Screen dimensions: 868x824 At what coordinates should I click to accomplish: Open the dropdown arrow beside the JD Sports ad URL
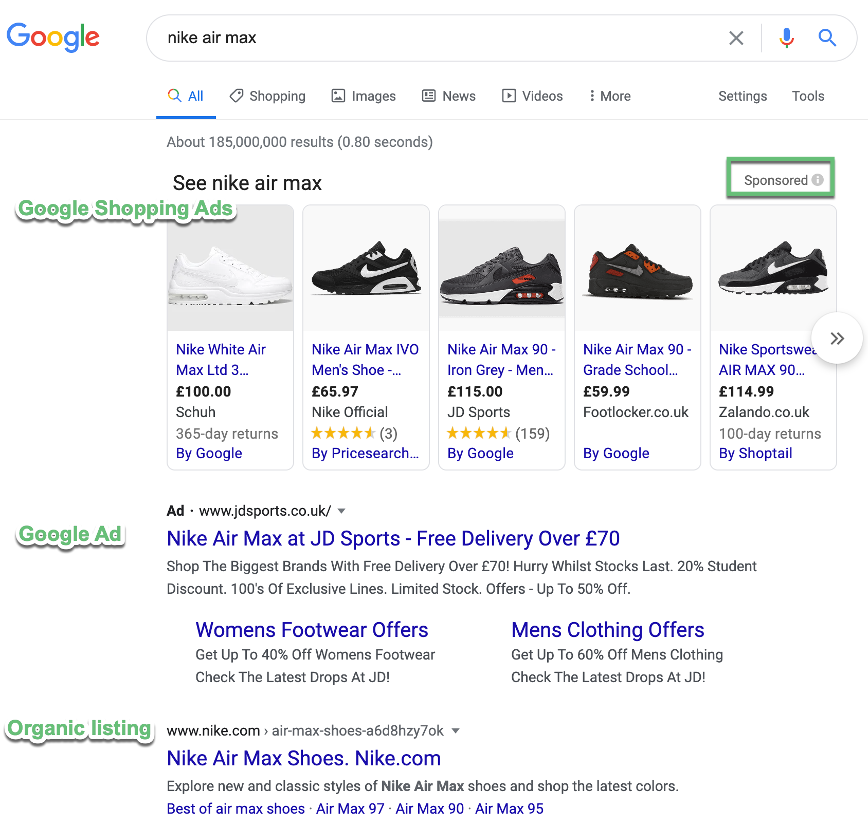tap(340, 510)
